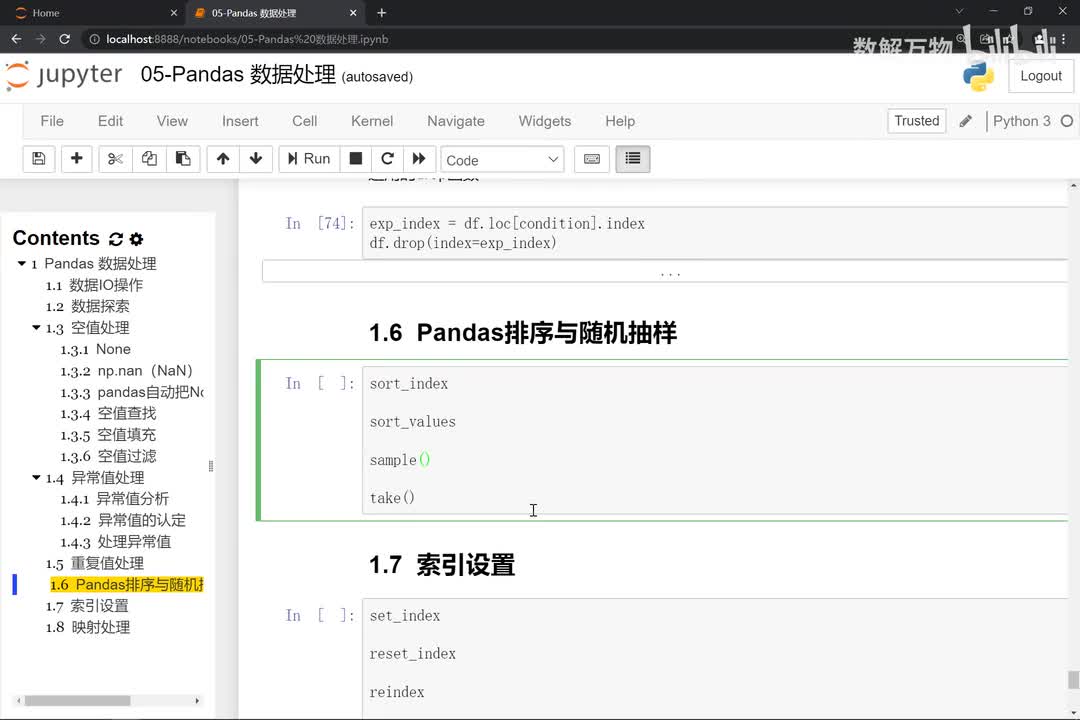Click into the cell containing sort_index code
Image resolution: width=1080 pixels, height=720 pixels.
pyautogui.click(x=715, y=440)
